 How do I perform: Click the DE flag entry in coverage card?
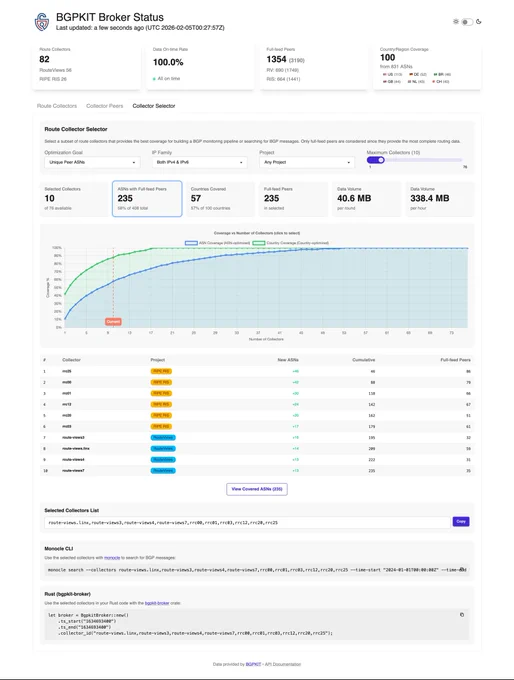(418, 75)
